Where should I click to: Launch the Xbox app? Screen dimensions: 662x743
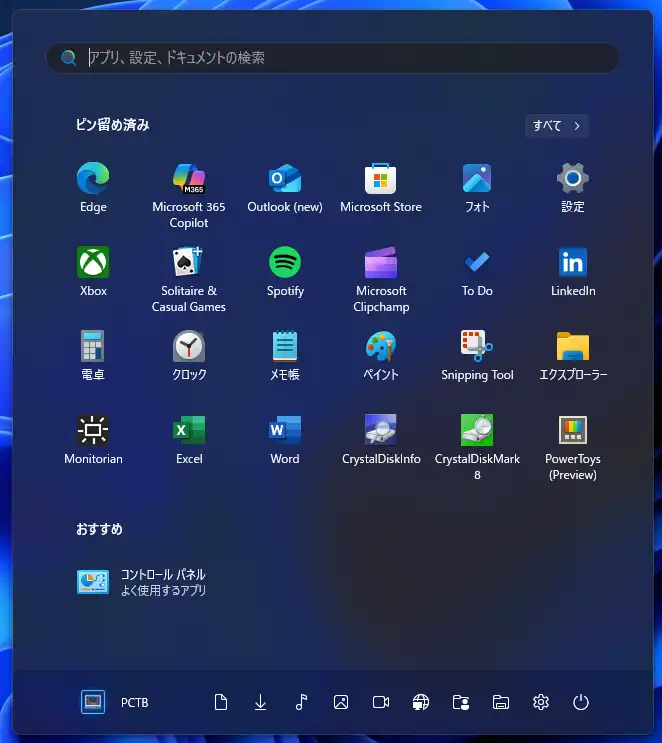point(93,272)
